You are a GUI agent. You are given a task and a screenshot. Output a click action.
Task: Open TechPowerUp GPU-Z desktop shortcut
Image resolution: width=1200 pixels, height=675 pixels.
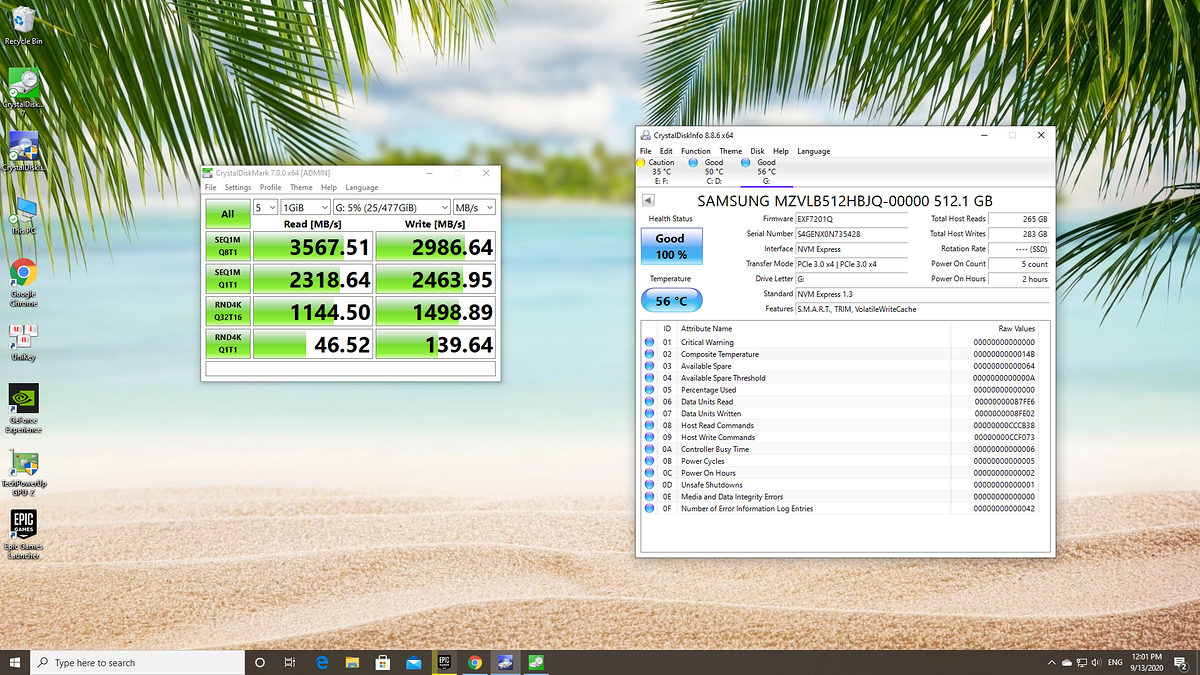(x=24, y=472)
